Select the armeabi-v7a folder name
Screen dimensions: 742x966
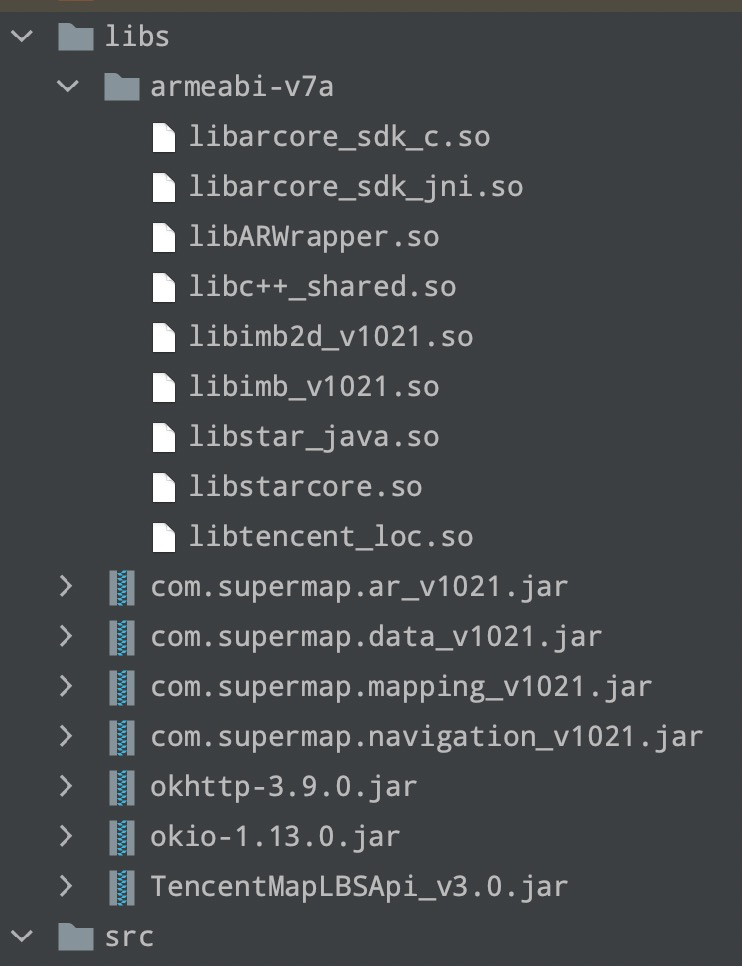point(242,86)
